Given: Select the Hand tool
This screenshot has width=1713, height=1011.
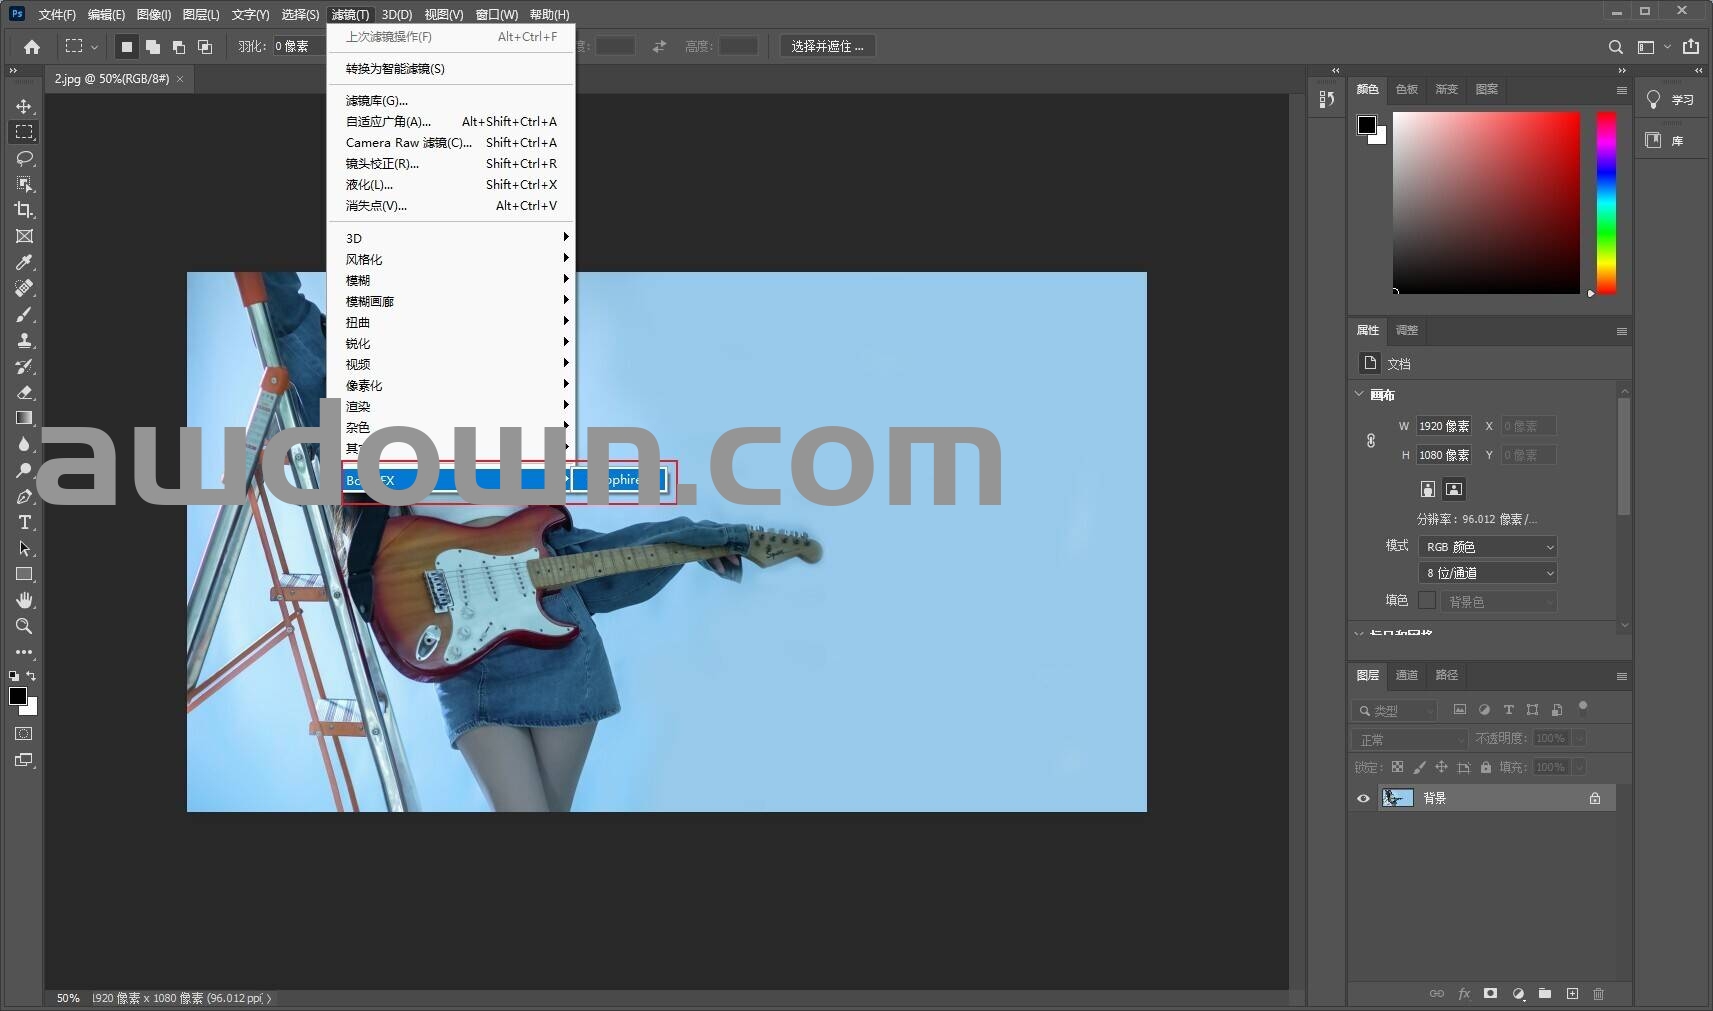Looking at the screenshot, I should point(24,600).
